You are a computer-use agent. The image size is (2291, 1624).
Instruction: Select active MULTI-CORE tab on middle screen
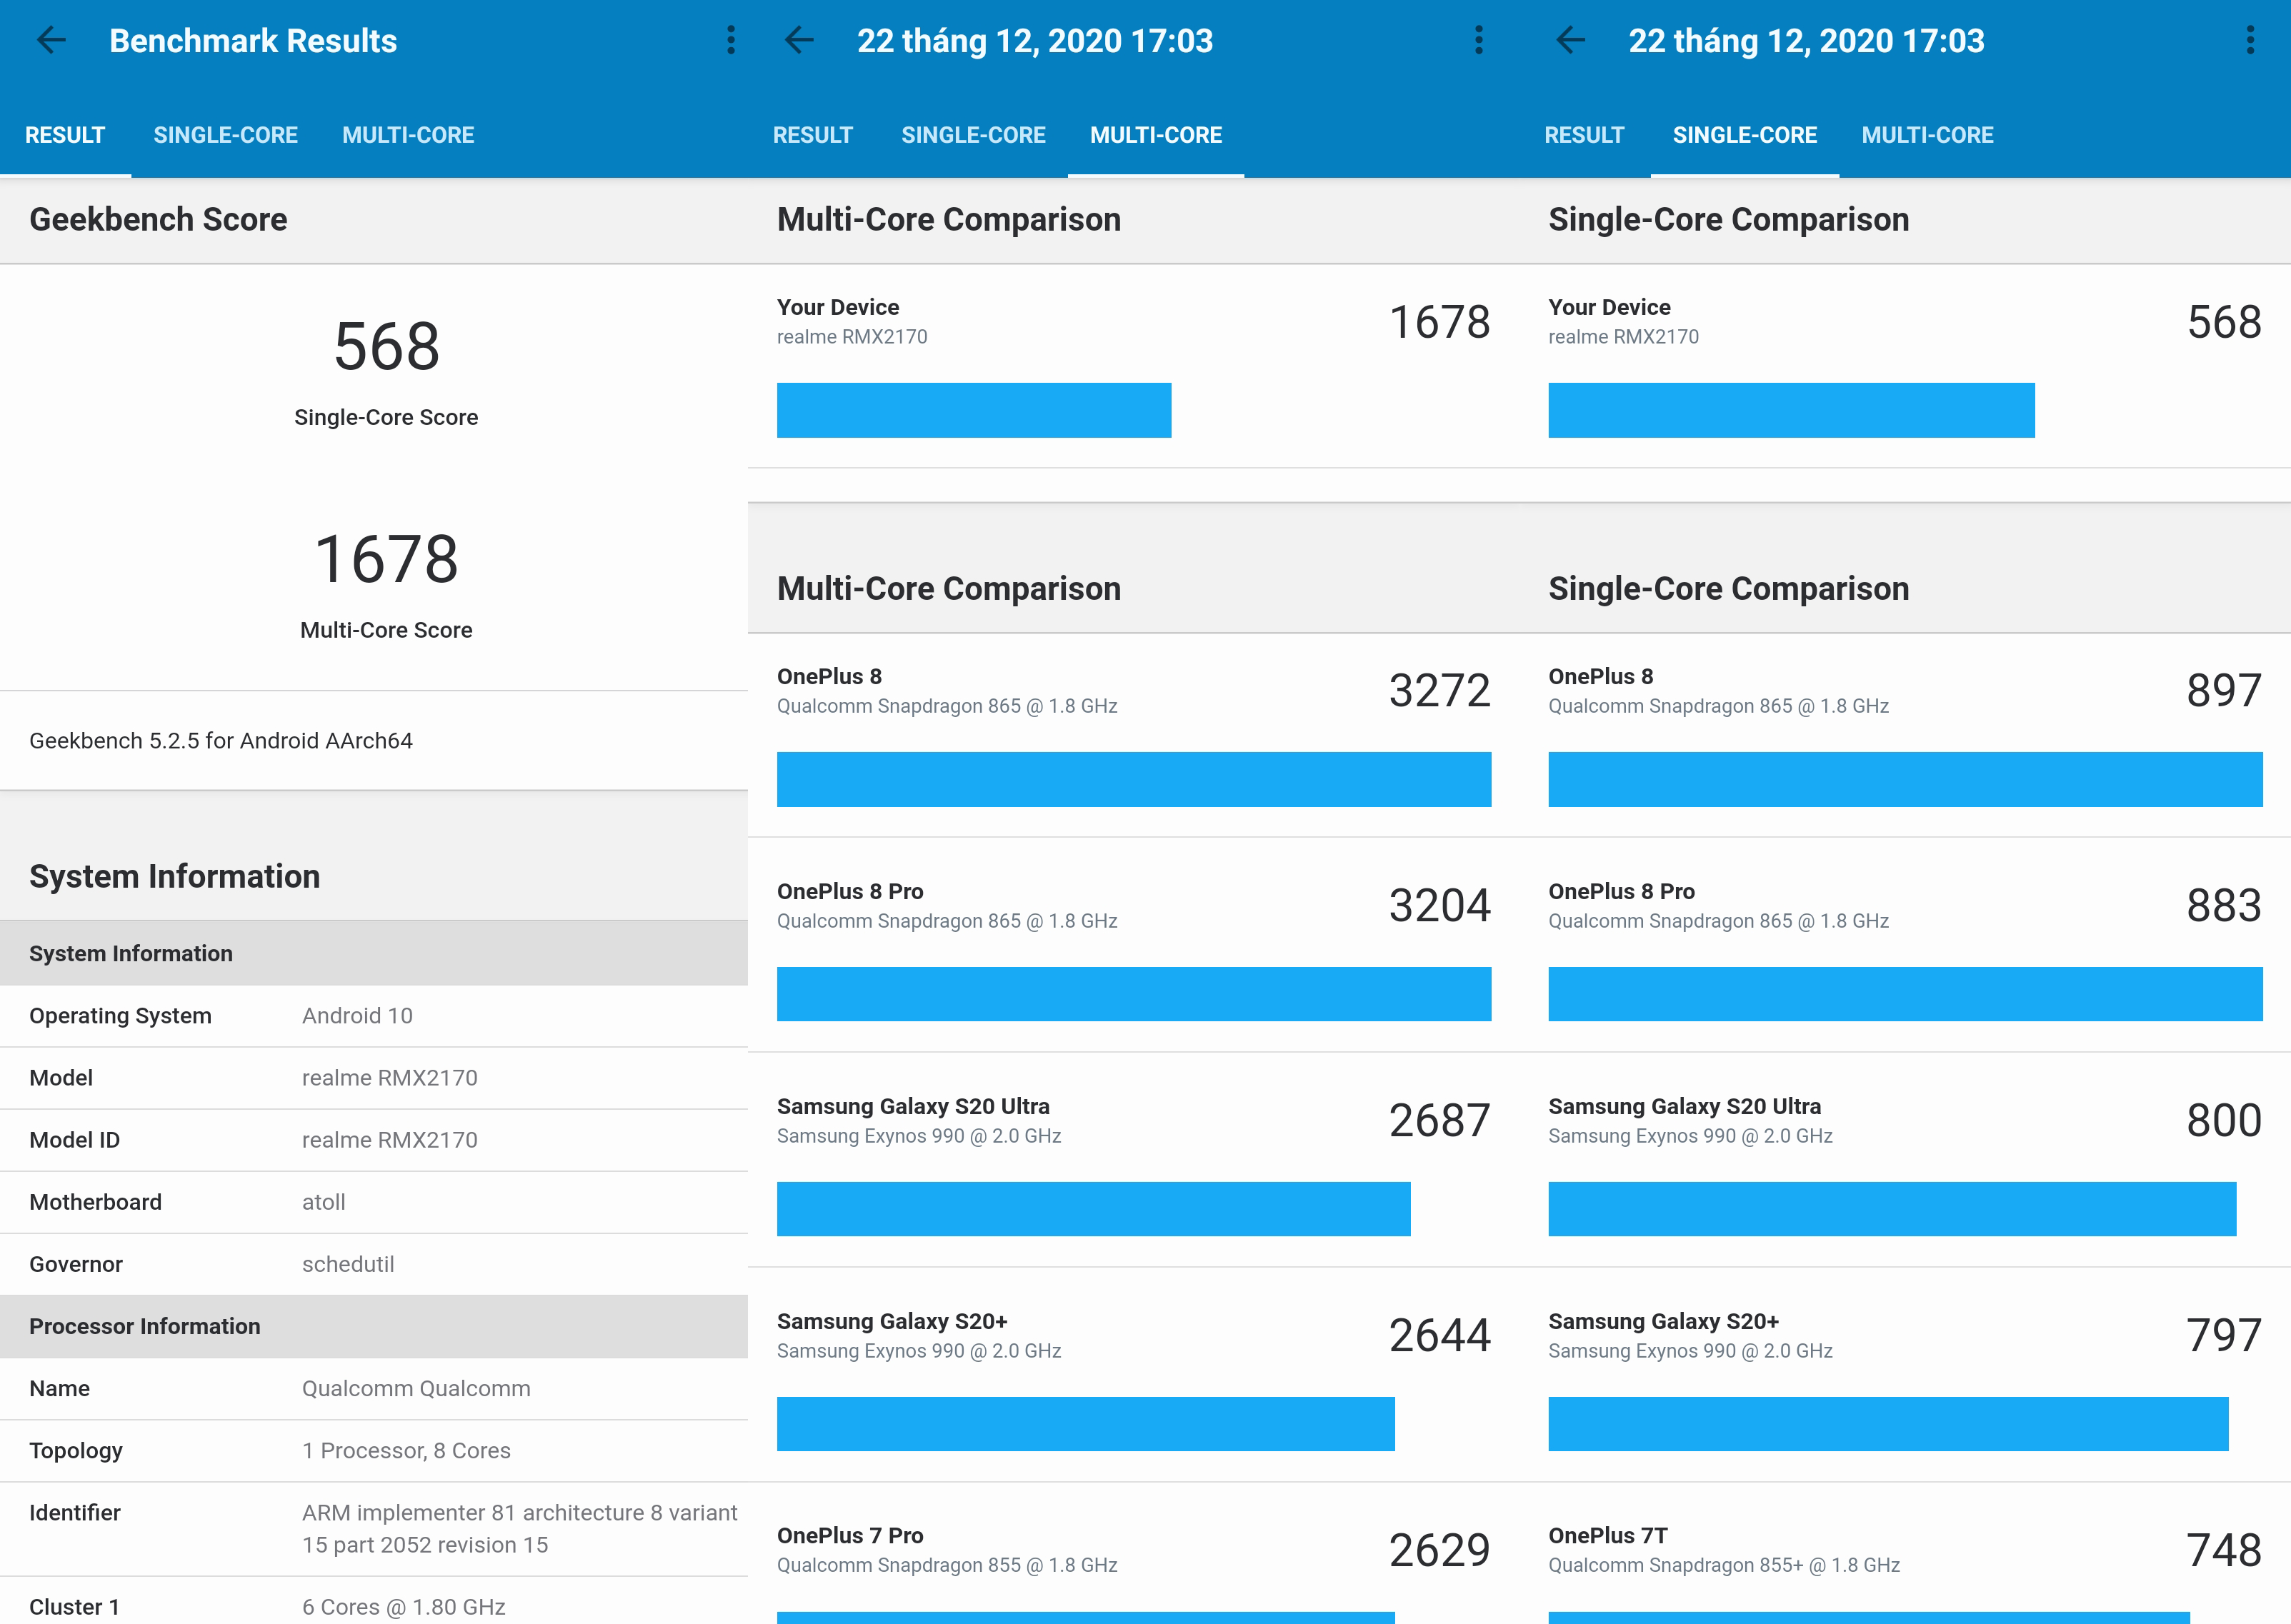point(1156,135)
